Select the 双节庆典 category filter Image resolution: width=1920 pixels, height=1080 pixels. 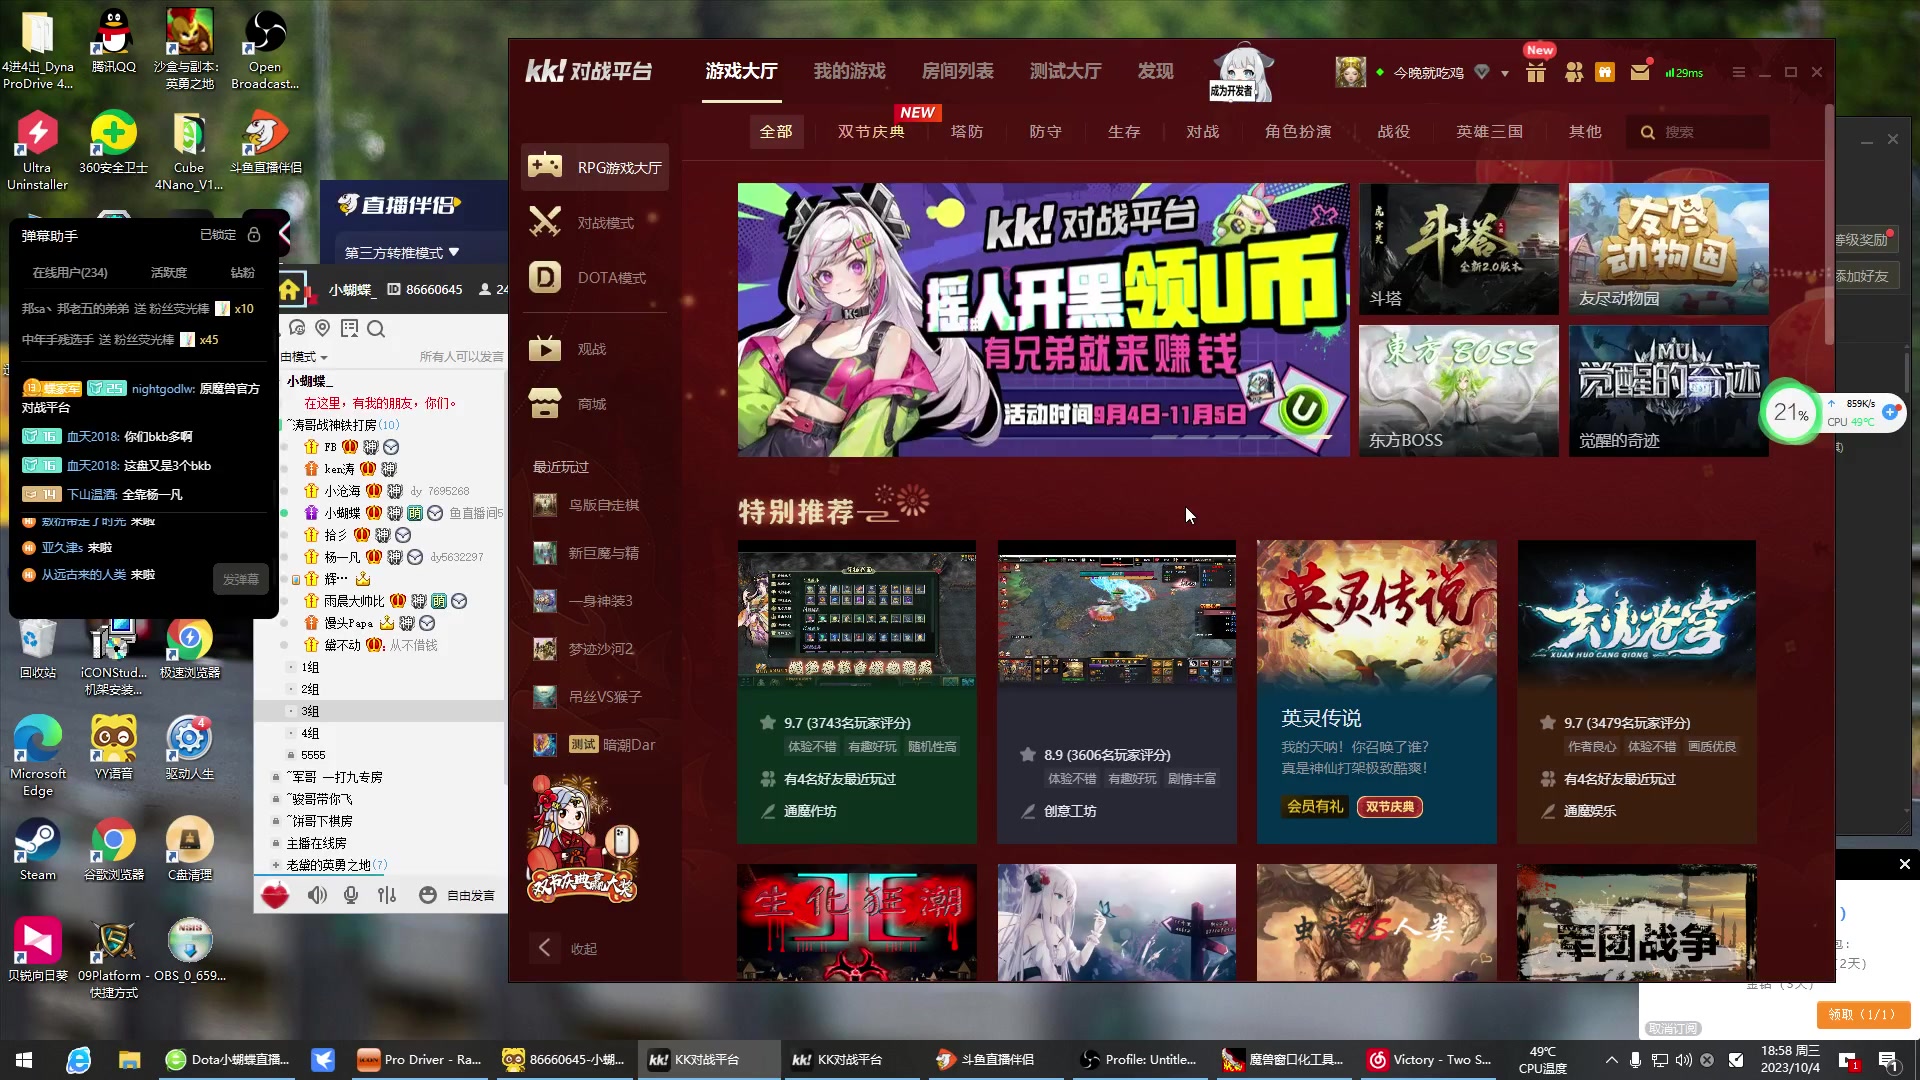[871, 132]
